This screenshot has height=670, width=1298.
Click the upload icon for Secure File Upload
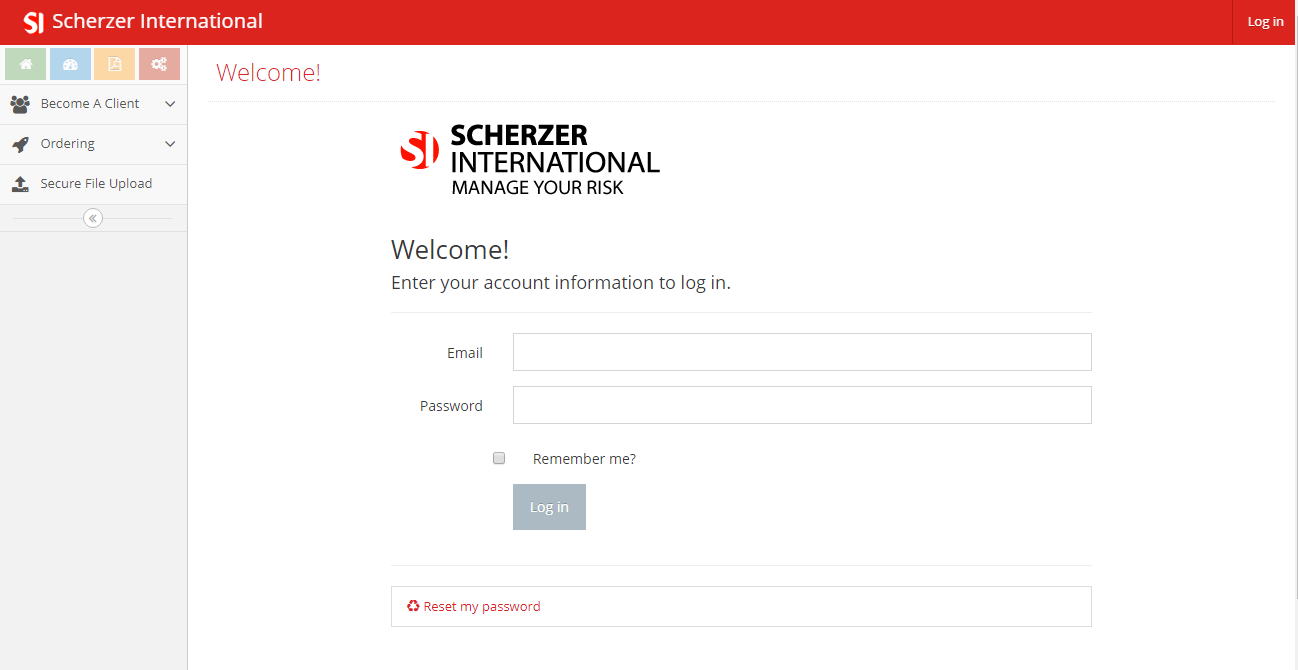20,184
